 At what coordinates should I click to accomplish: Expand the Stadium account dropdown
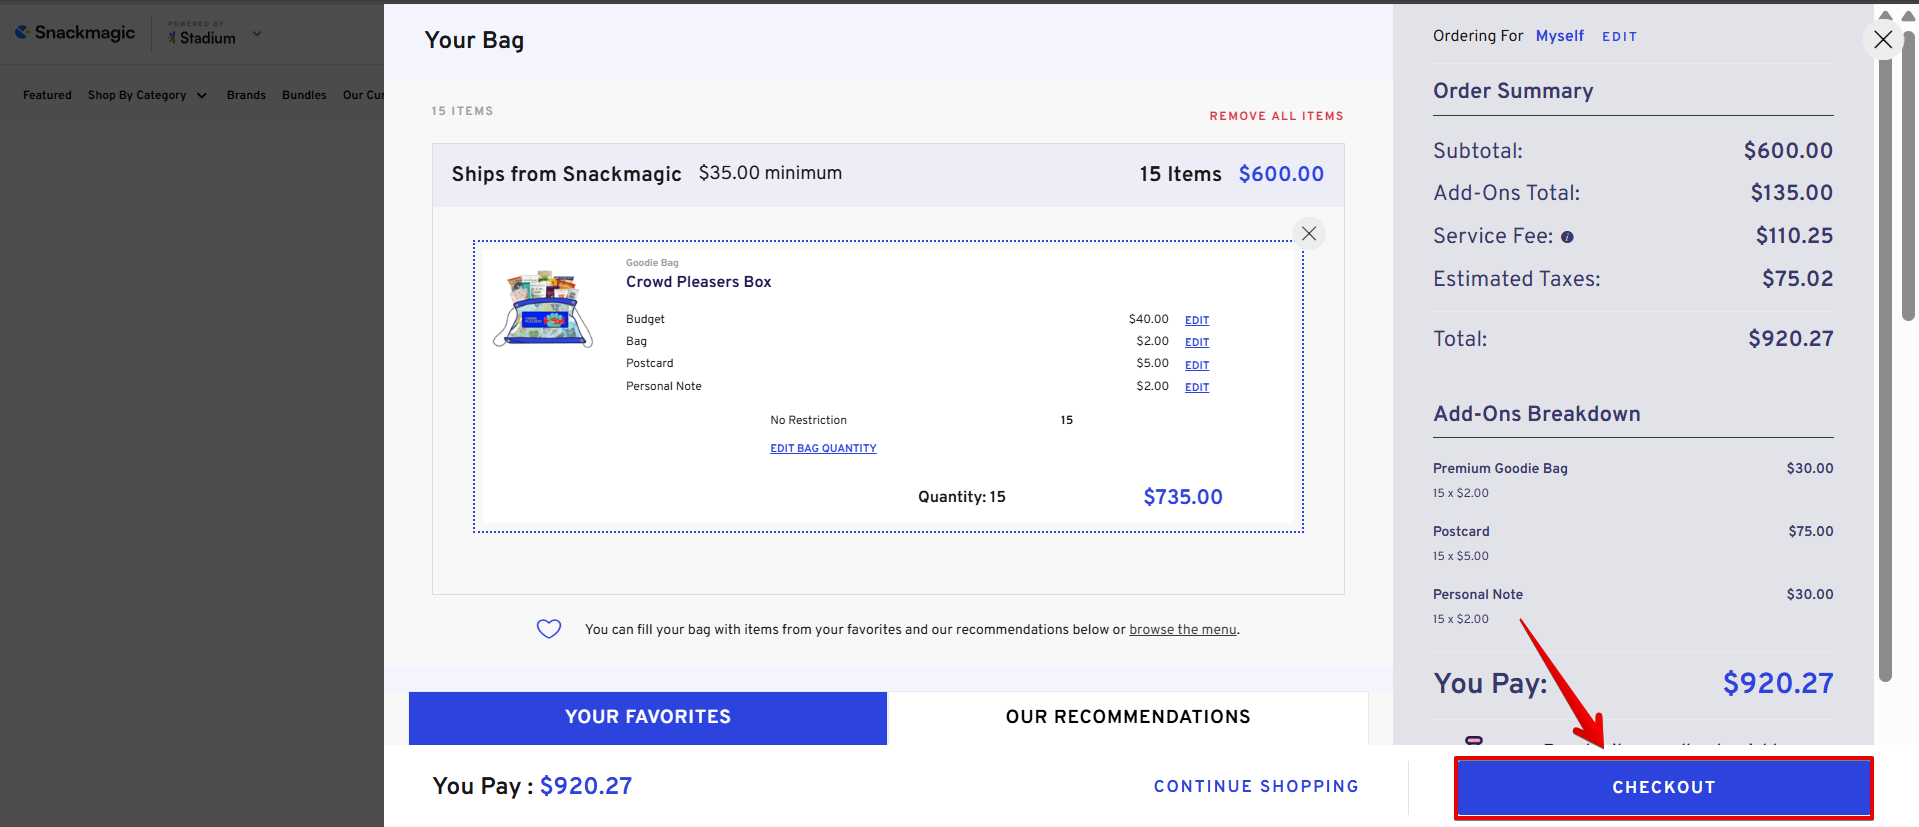pyautogui.click(x=257, y=34)
